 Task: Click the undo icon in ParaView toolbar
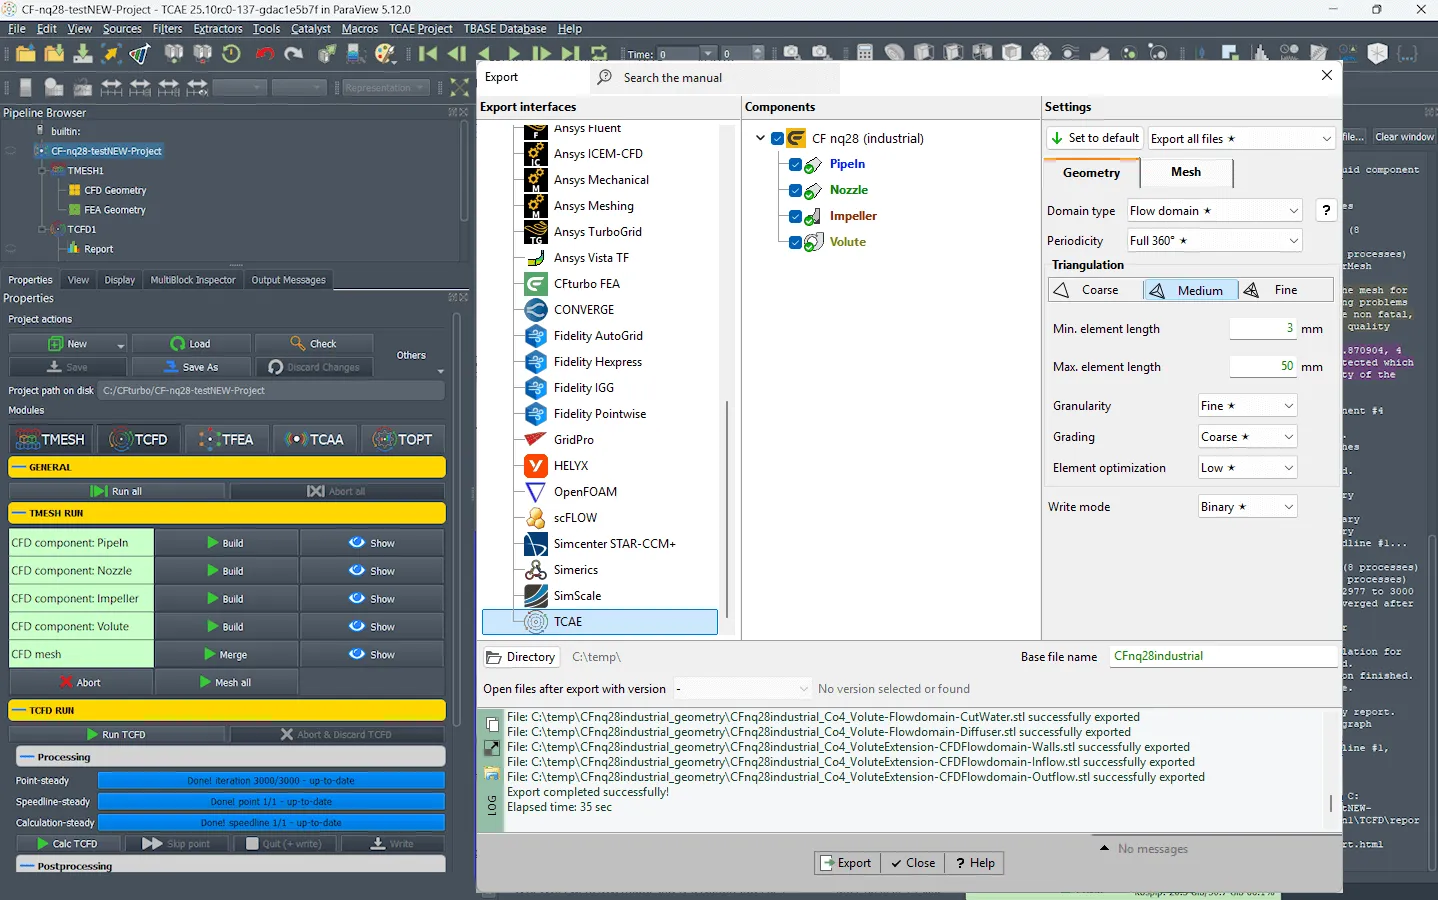pyautogui.click(x=265, y=54)
